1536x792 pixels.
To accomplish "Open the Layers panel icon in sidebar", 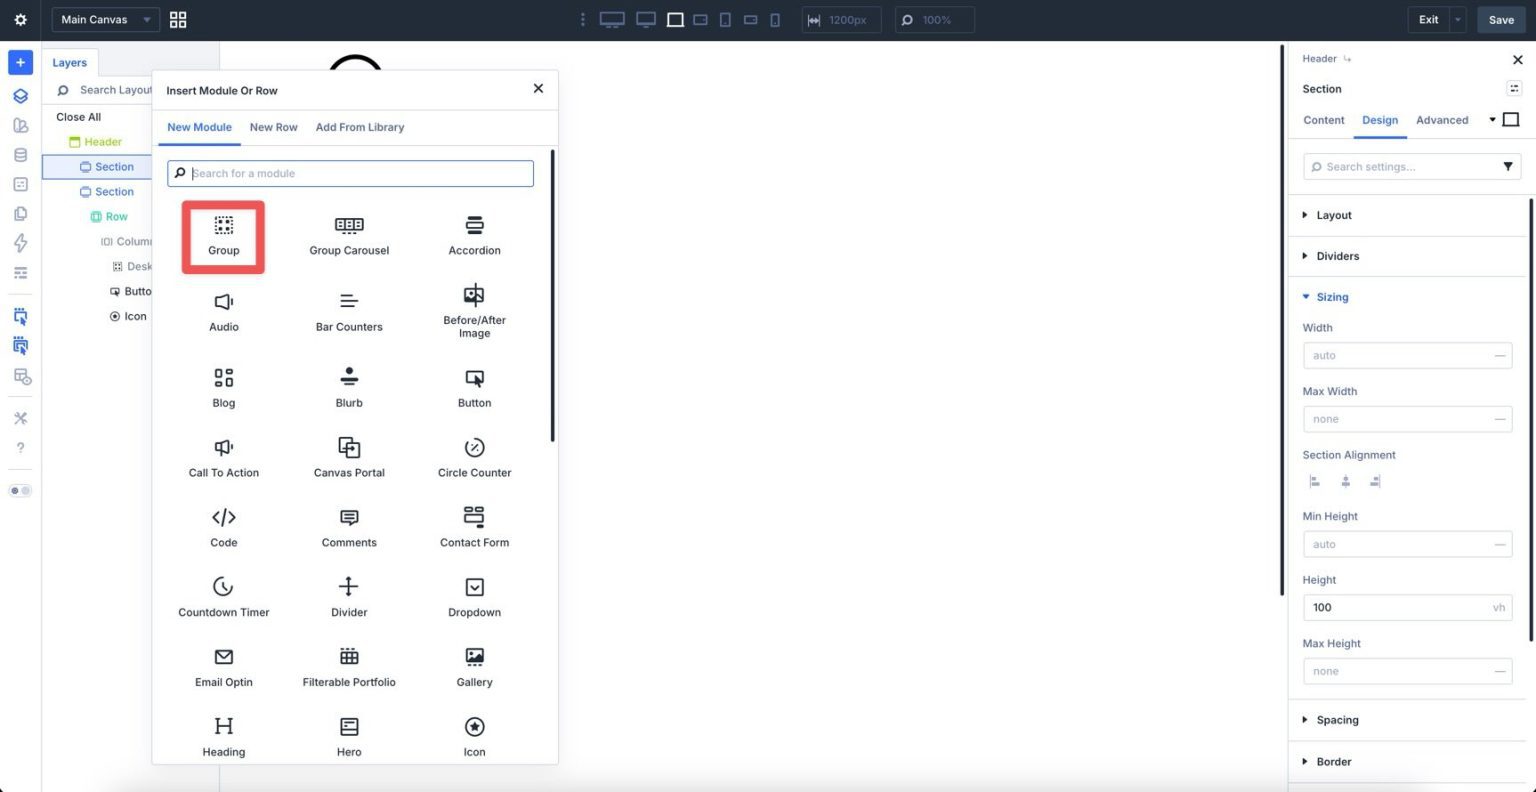I will coord(20,96).
